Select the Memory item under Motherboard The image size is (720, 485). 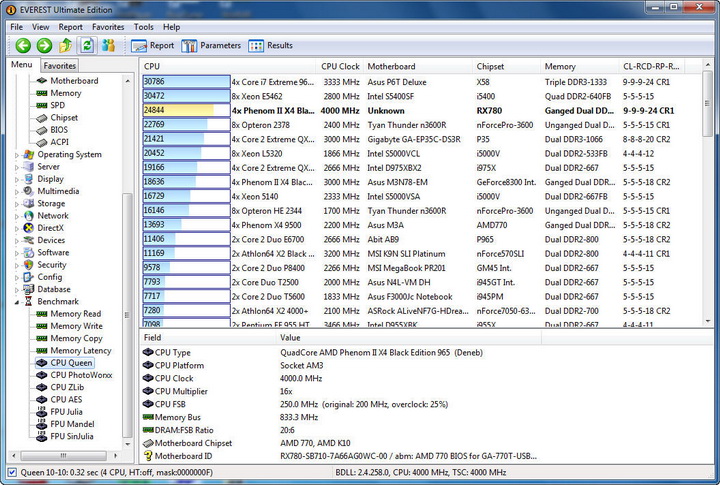click(66, 93)
